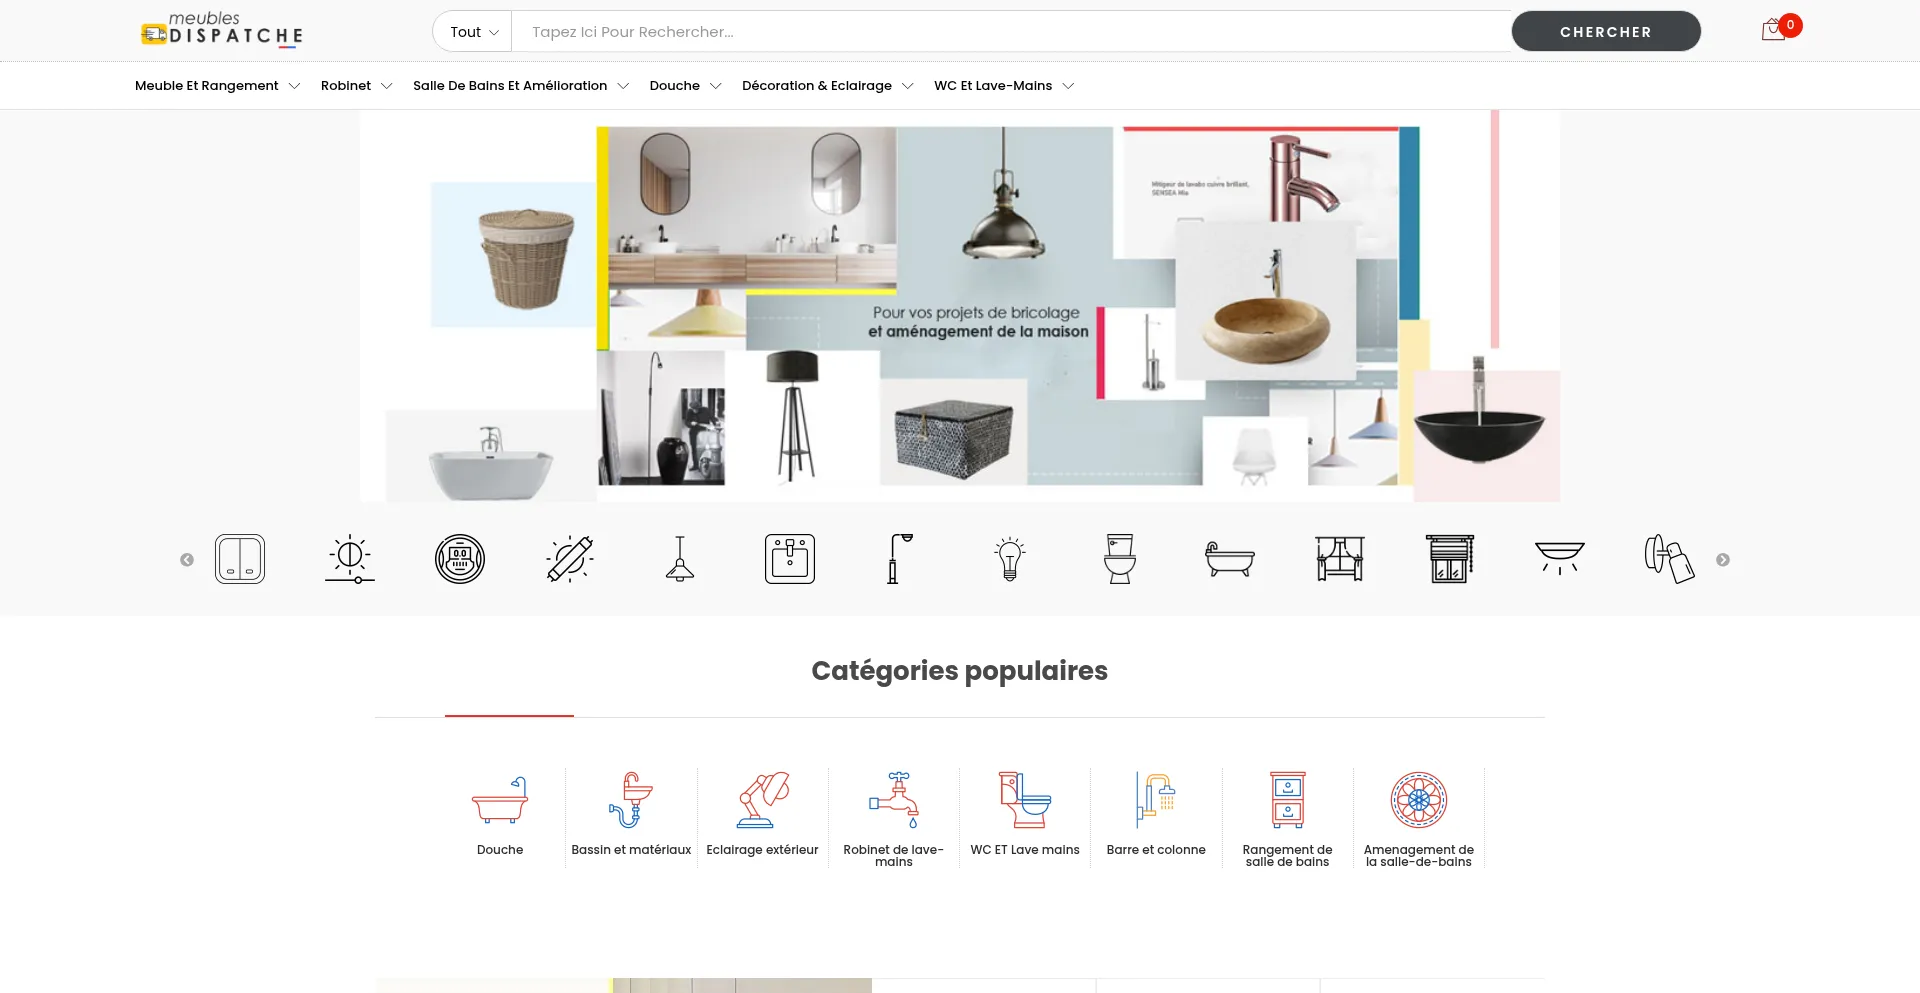Click the search text input field
1920x993 pixels.
click(1010, 32)
